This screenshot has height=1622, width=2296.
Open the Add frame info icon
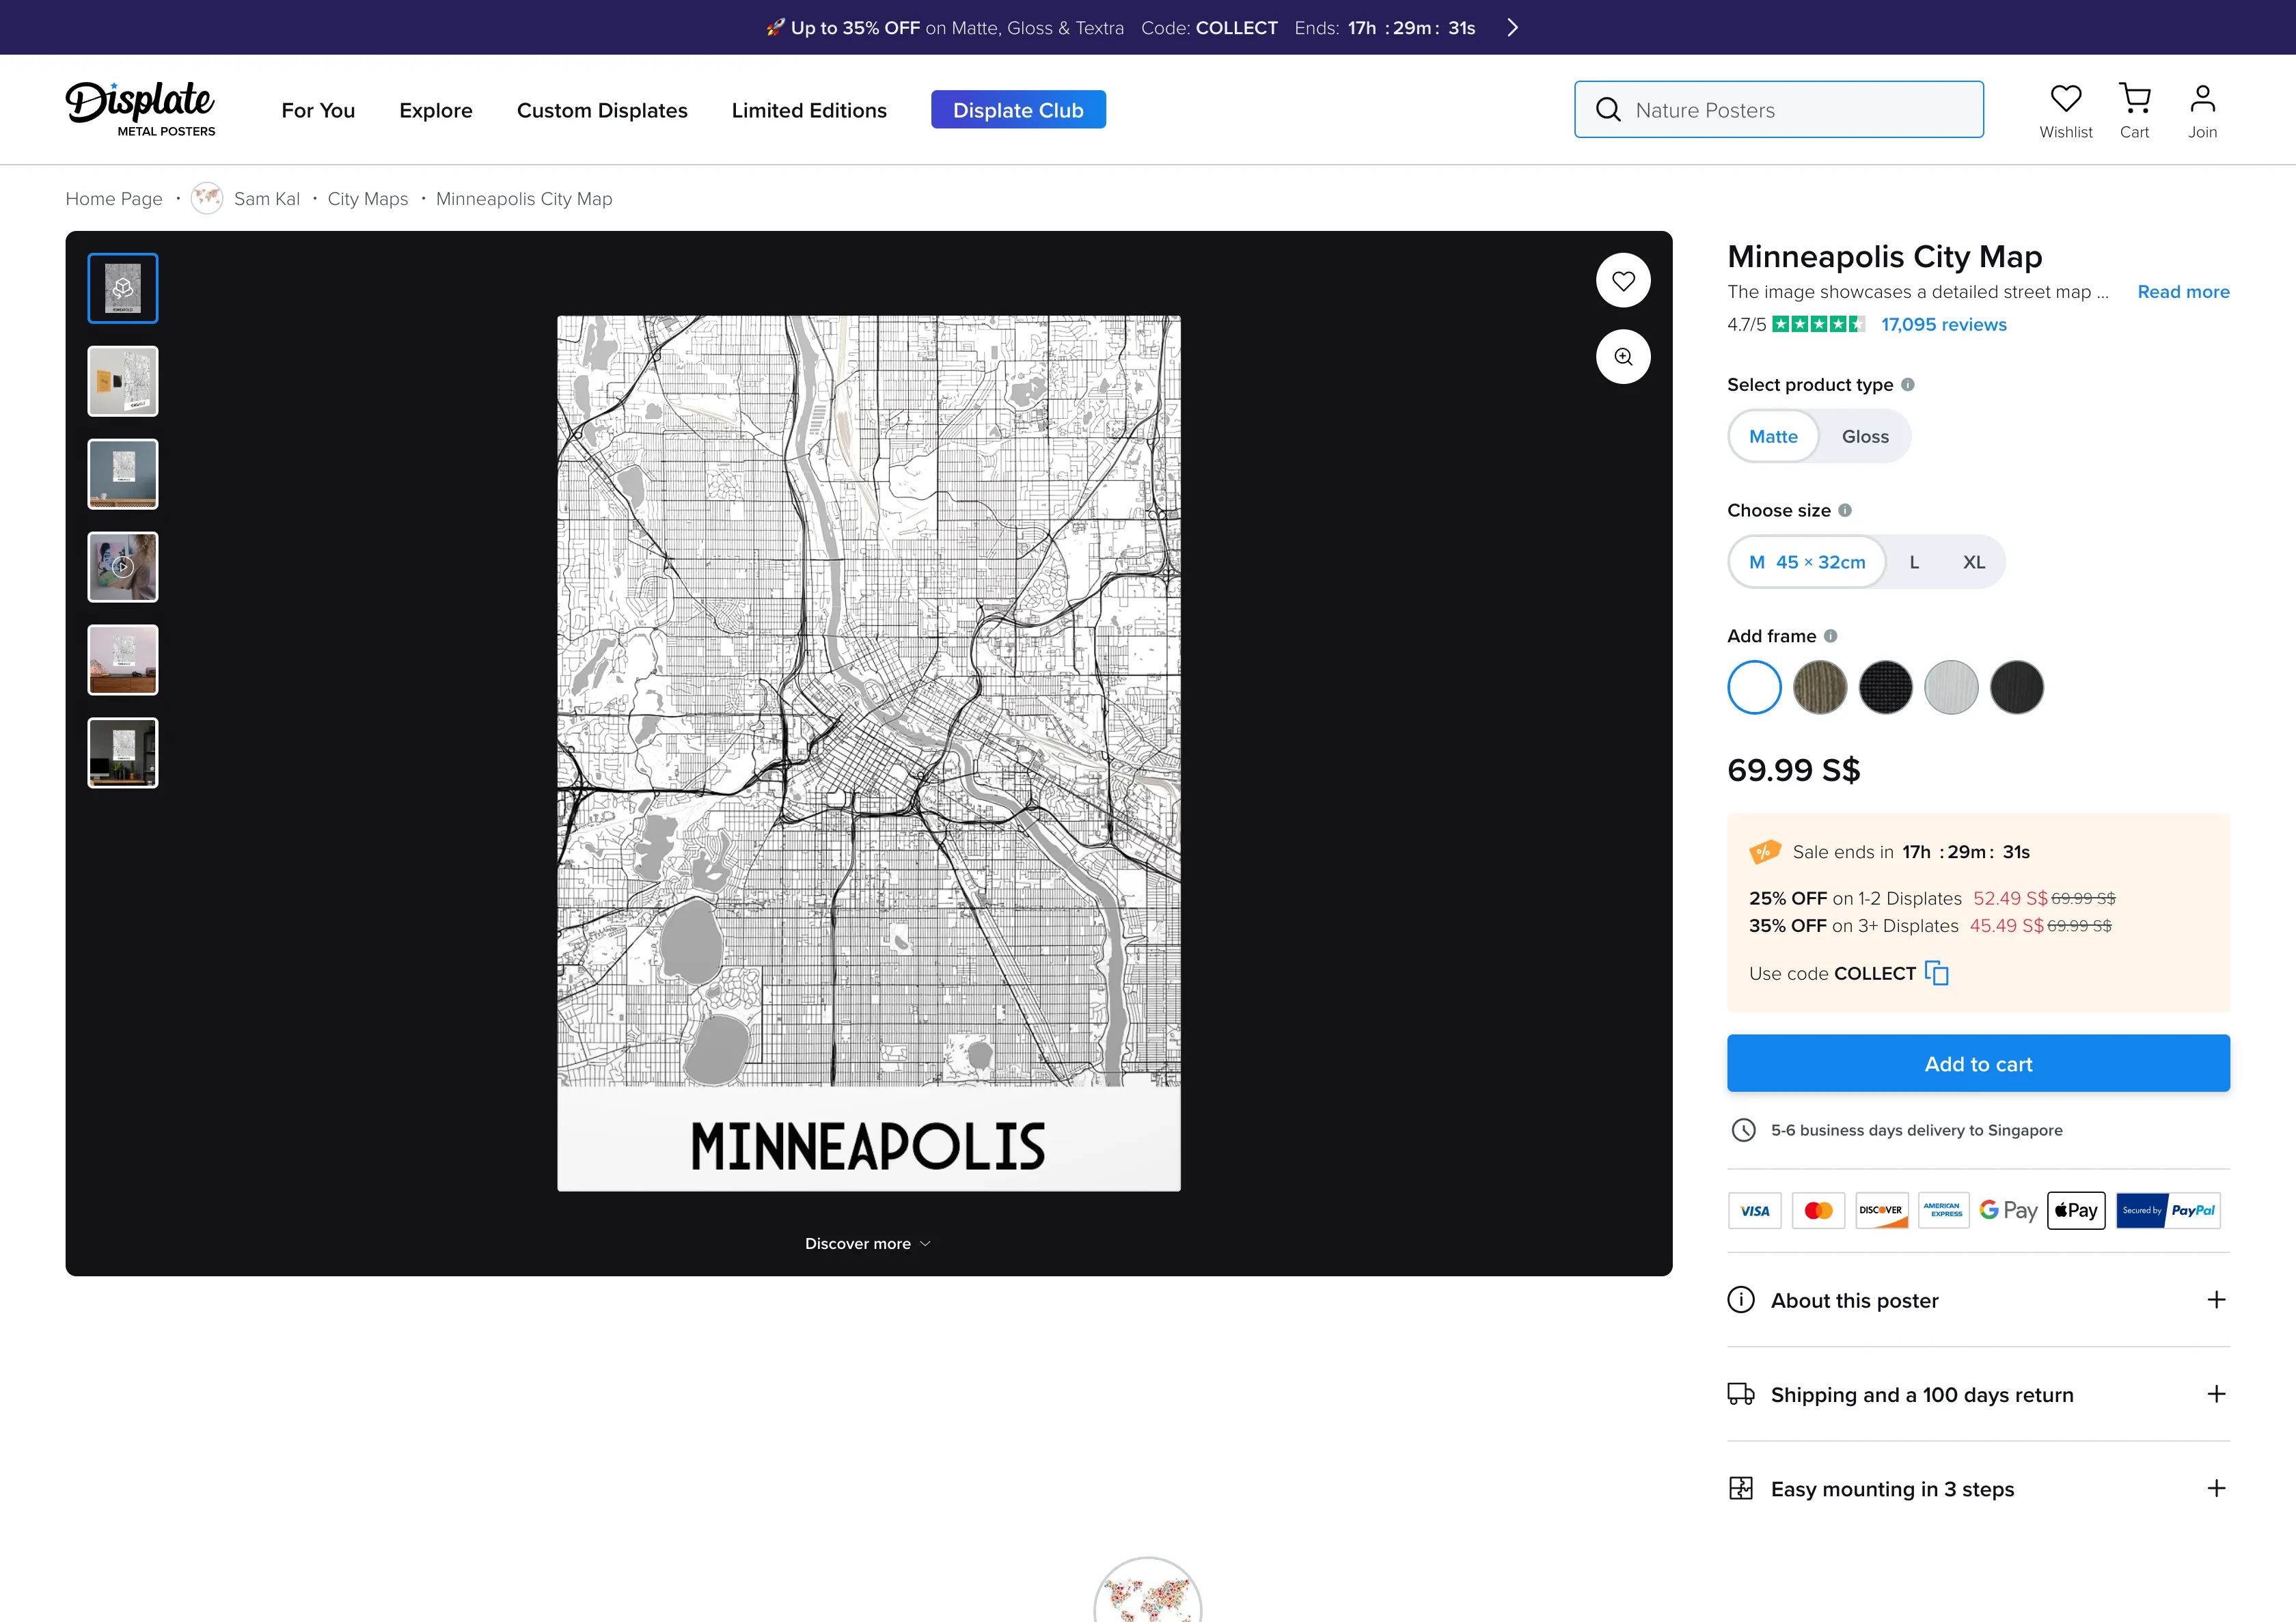coord(1830,636)
